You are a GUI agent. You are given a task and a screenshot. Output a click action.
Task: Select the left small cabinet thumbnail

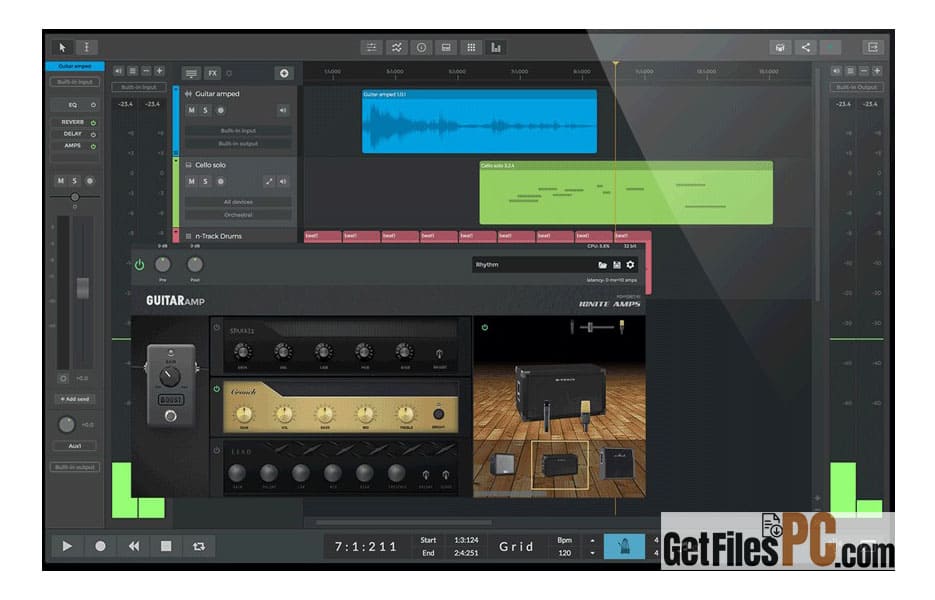coord(503,465)
